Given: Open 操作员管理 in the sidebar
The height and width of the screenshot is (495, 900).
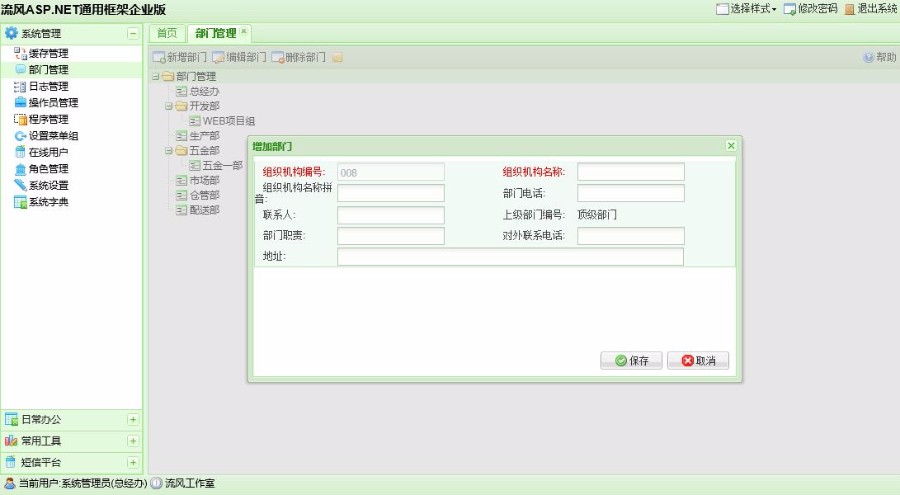Looking at the screenshot, I should point(53,102).
